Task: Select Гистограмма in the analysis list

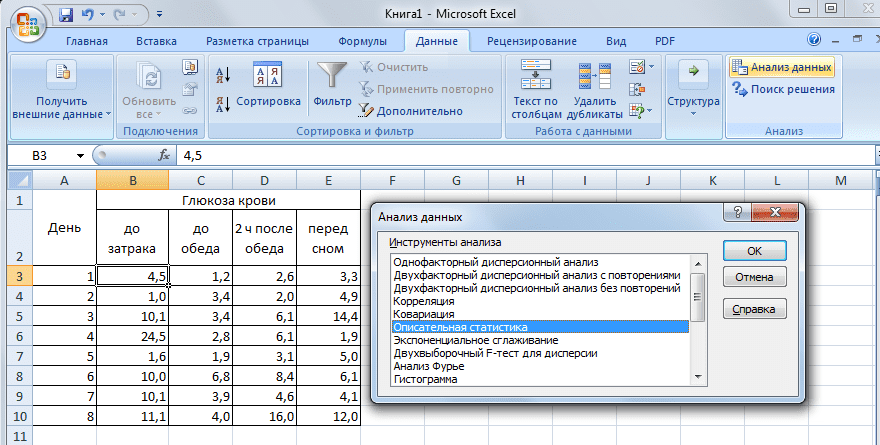Action: 427,379
